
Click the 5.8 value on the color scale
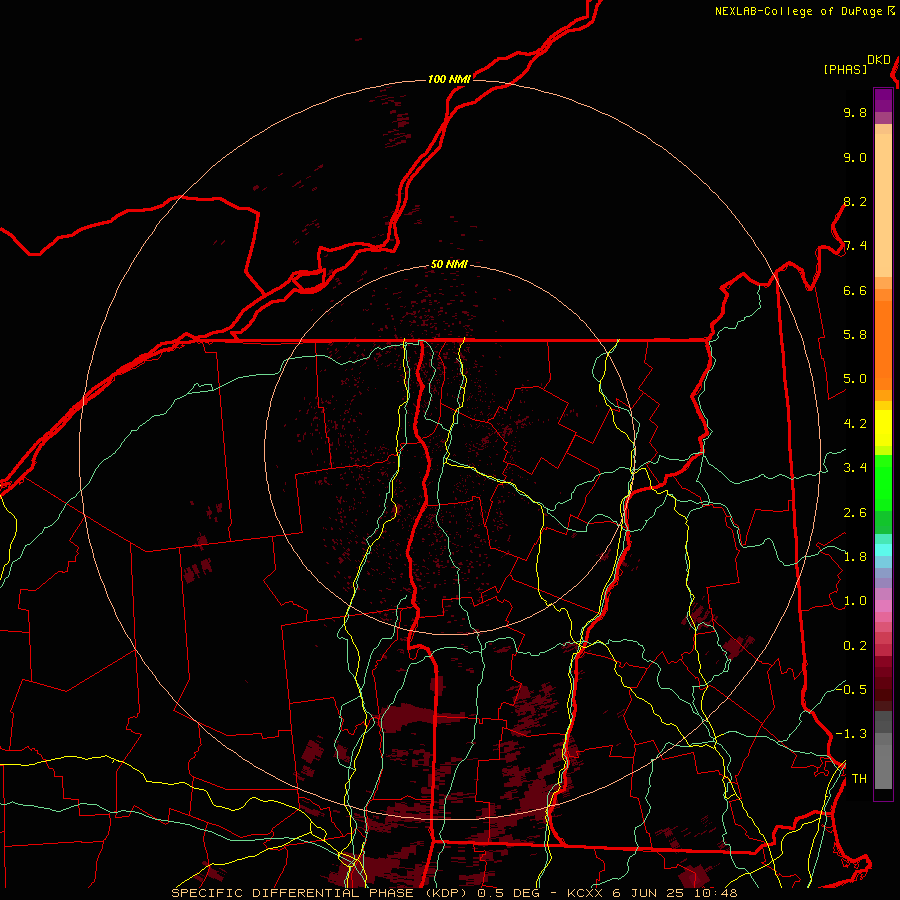(x=855, y=335)
